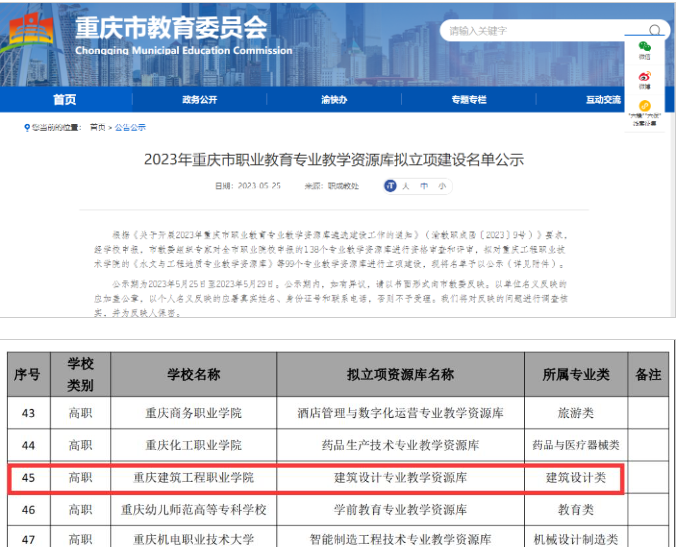
Task: Open the 专题专栏 navigation tab
Action: [x=469, y=100]
